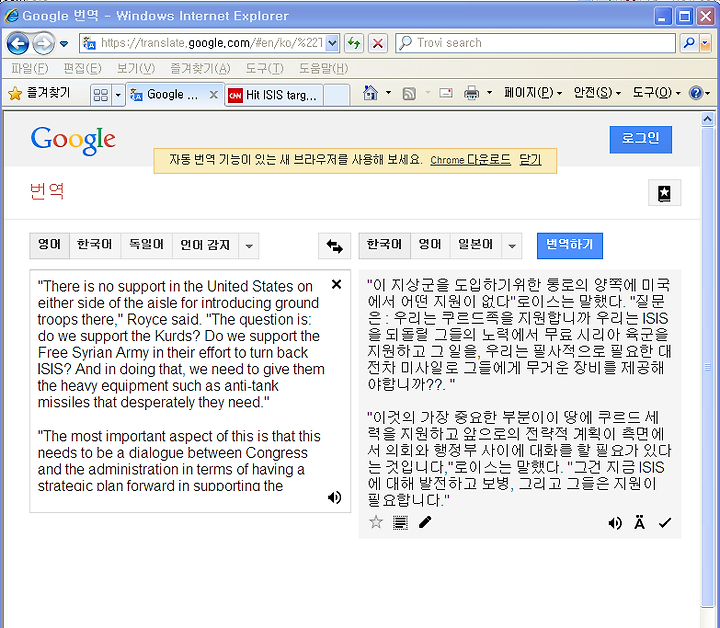The image size is (720, 628).
Task: Close the Google translate tab
Action: click(x=214, y=95)
